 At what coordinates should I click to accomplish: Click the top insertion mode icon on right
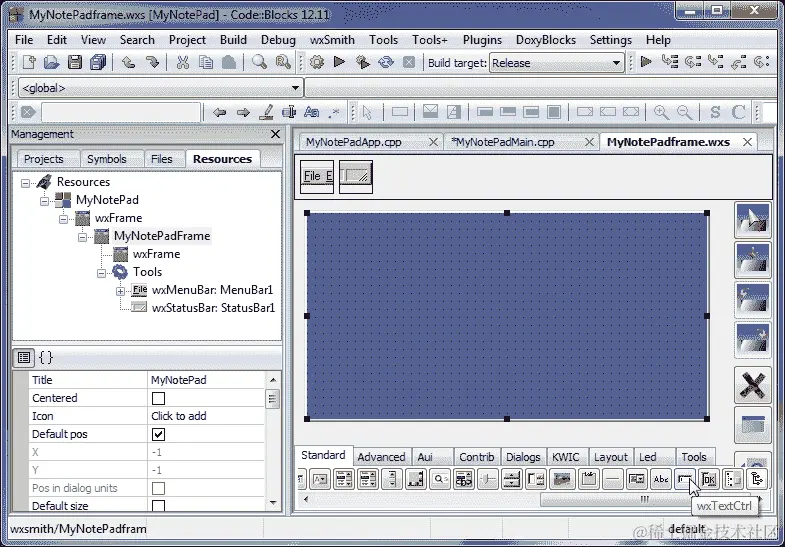point(752,220)
